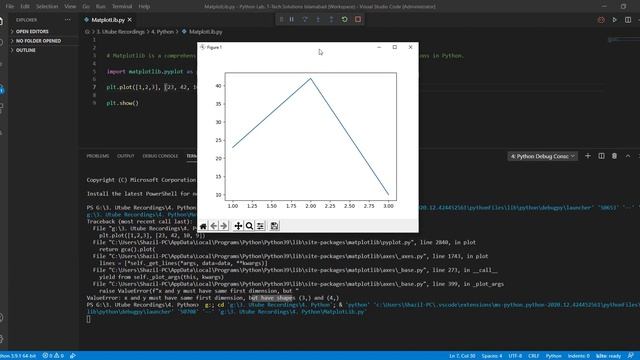Split the terminal panel
The height and width of the screenshot is (360, 640).
601,156
